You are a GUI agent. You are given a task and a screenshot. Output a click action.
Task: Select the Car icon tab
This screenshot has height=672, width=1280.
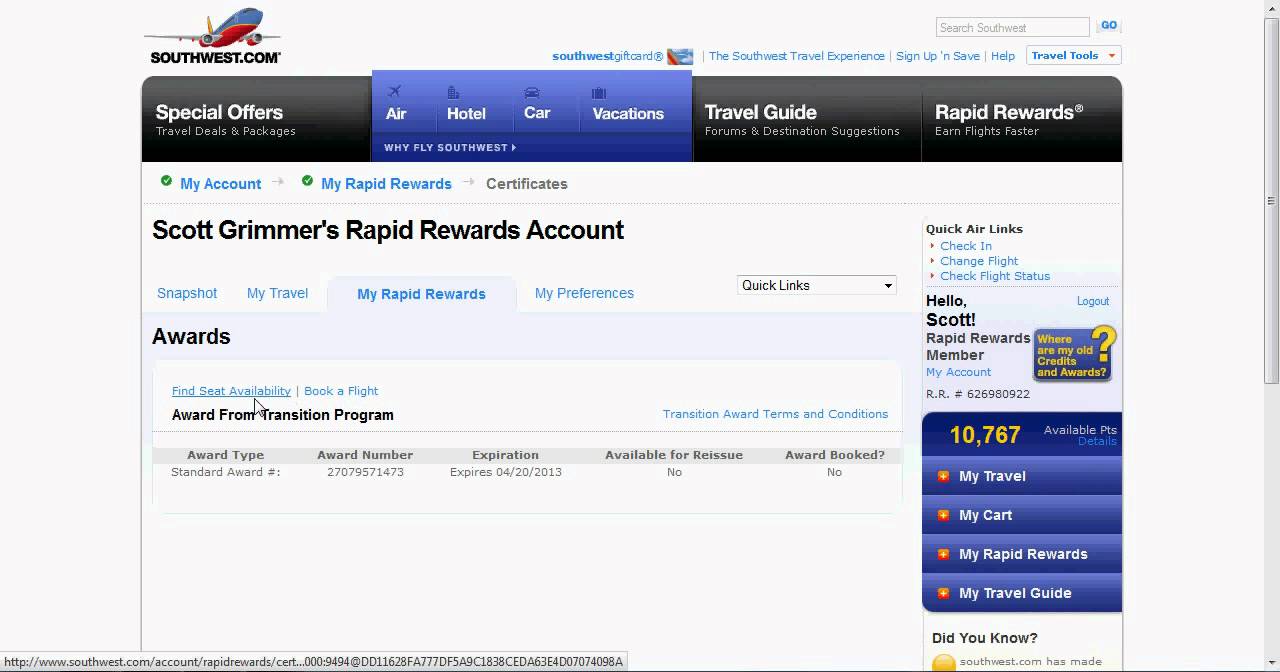pos(537,104)
